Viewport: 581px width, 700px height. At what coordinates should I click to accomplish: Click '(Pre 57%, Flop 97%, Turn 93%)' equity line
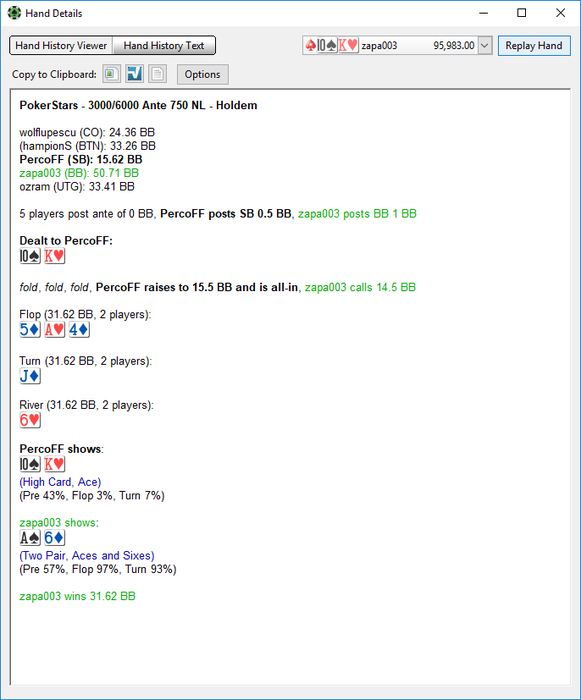[x=98, y=569]
